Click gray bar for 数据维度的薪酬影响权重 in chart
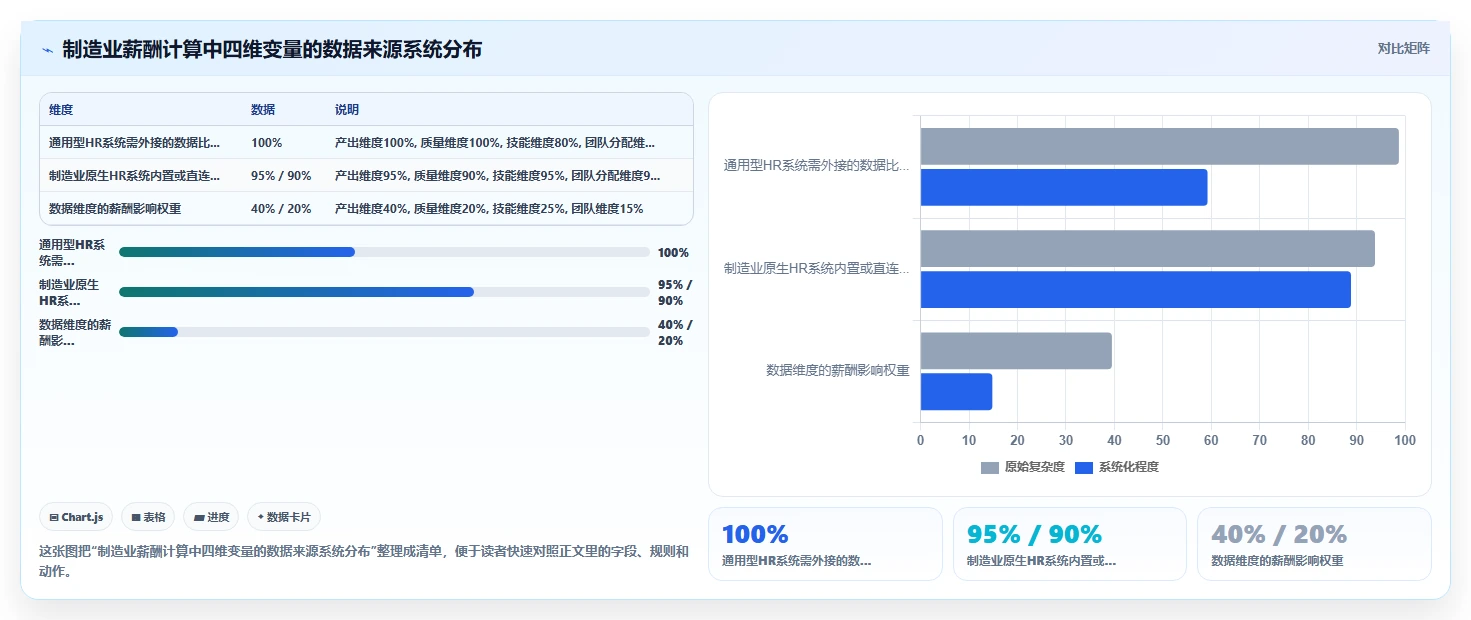Image resolution: width=1471 pixels, height=620 pixels. 1016,351
